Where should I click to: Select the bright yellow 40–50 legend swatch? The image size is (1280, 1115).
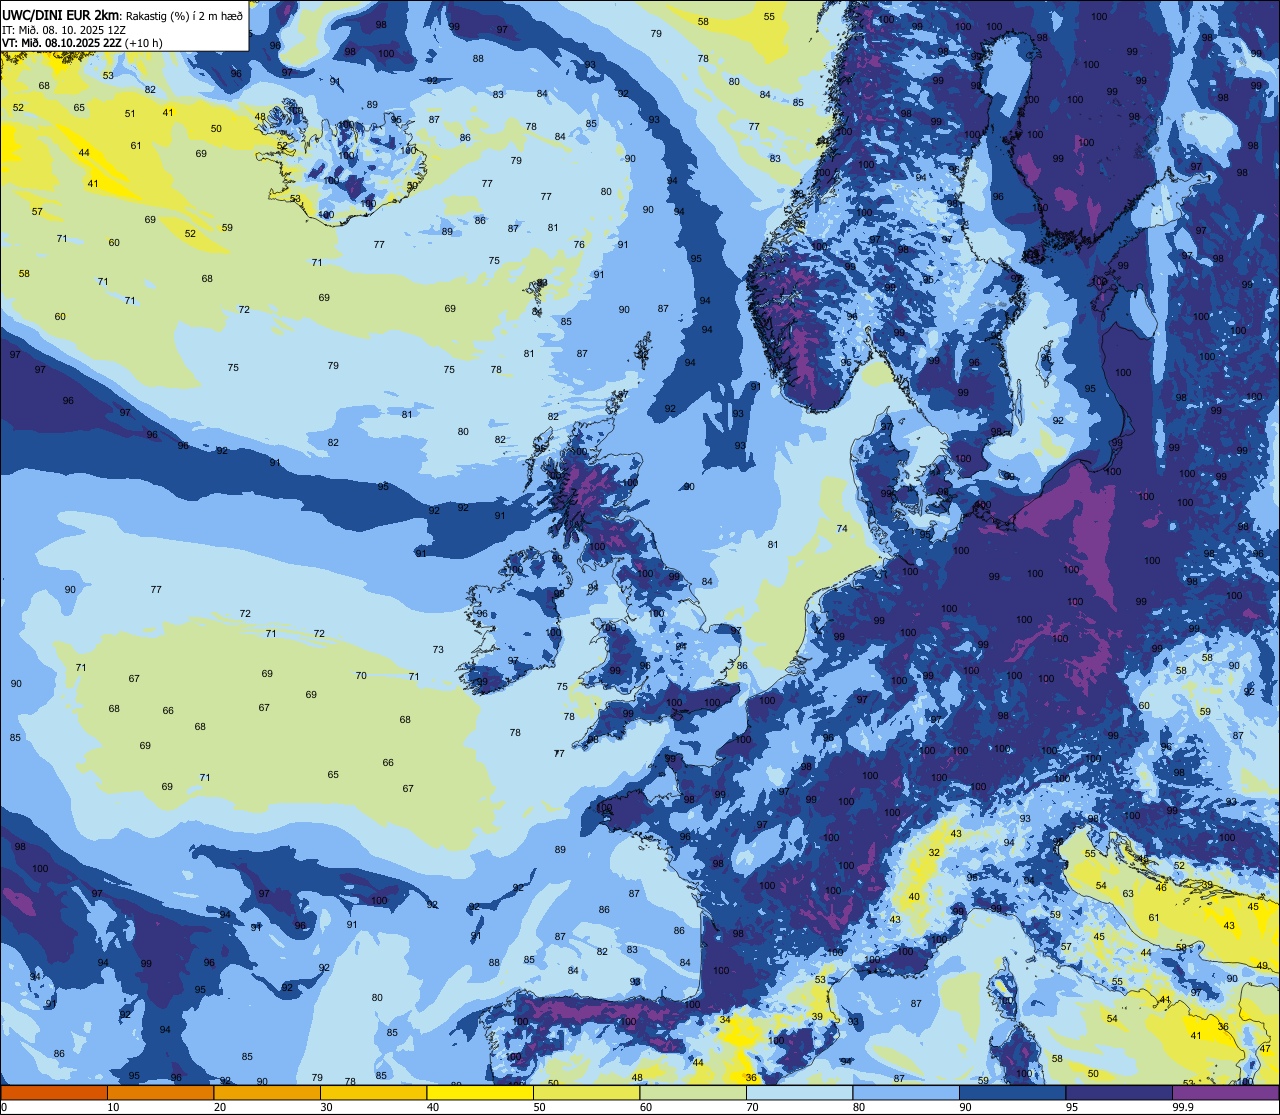[x=480, y=1093]
